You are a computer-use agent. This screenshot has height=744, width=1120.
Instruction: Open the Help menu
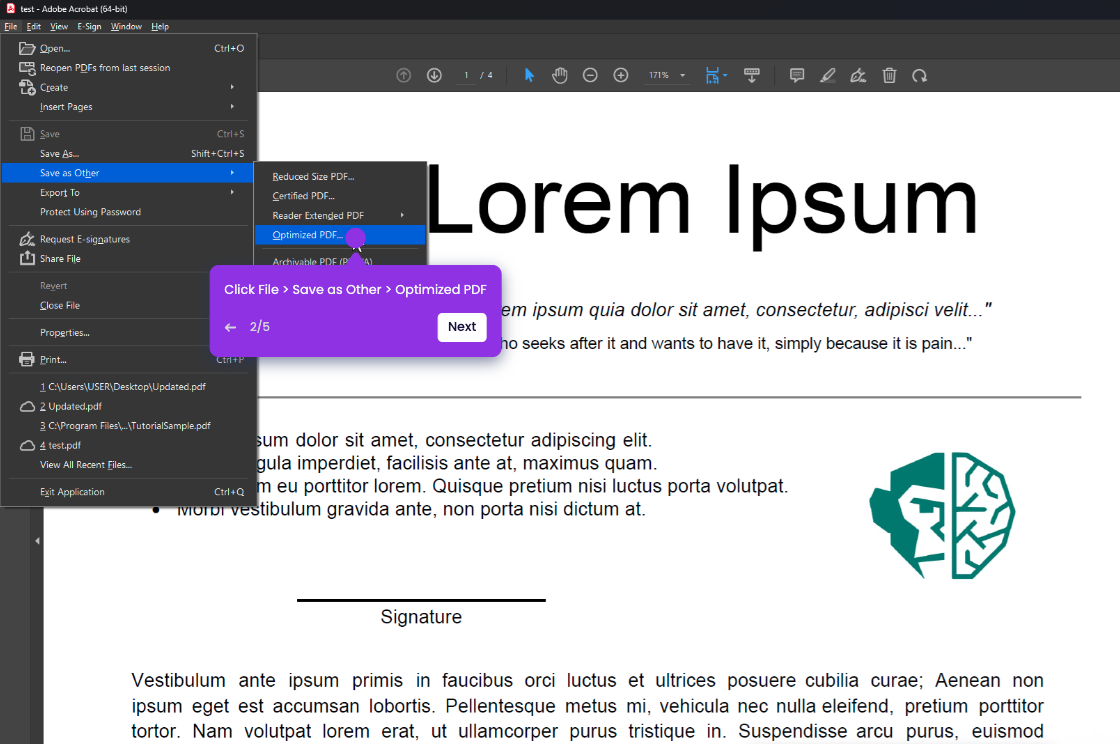coord(160,26)
